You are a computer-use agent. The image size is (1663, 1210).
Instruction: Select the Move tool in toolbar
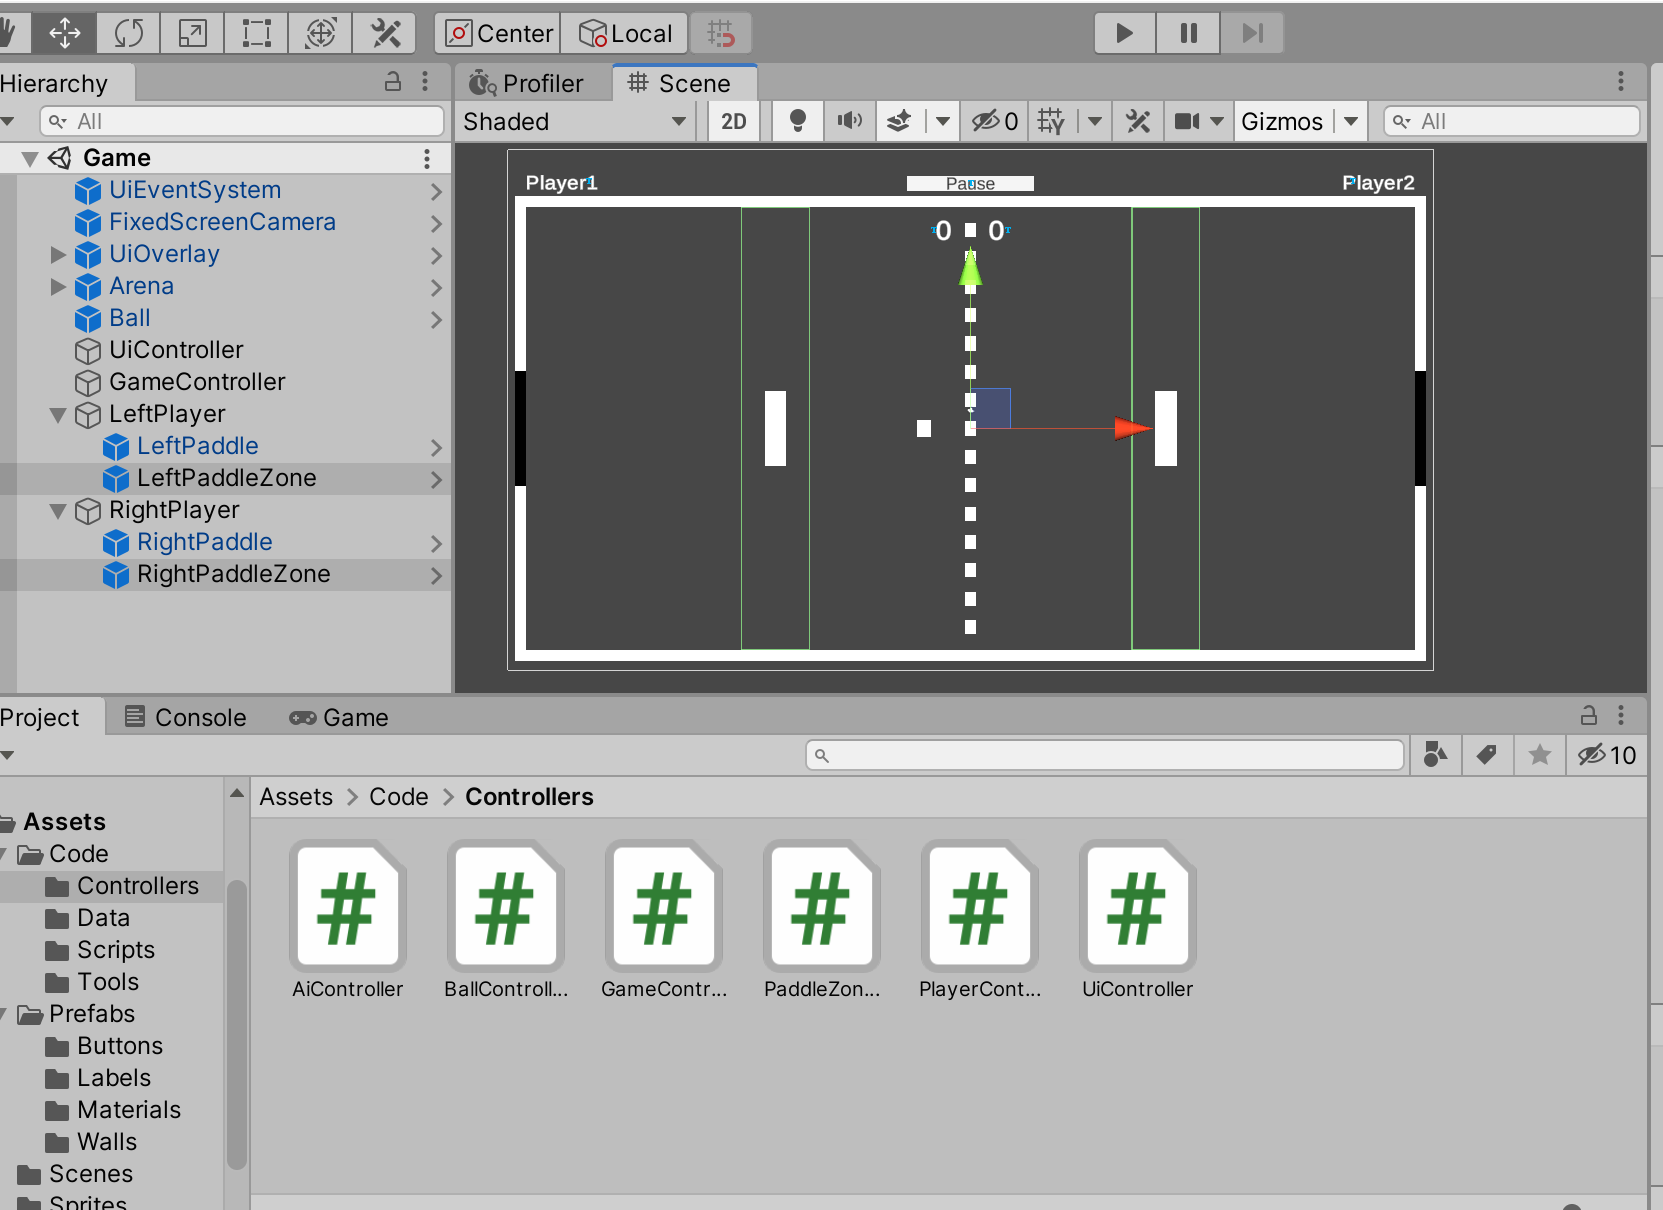tap(64, 33)
